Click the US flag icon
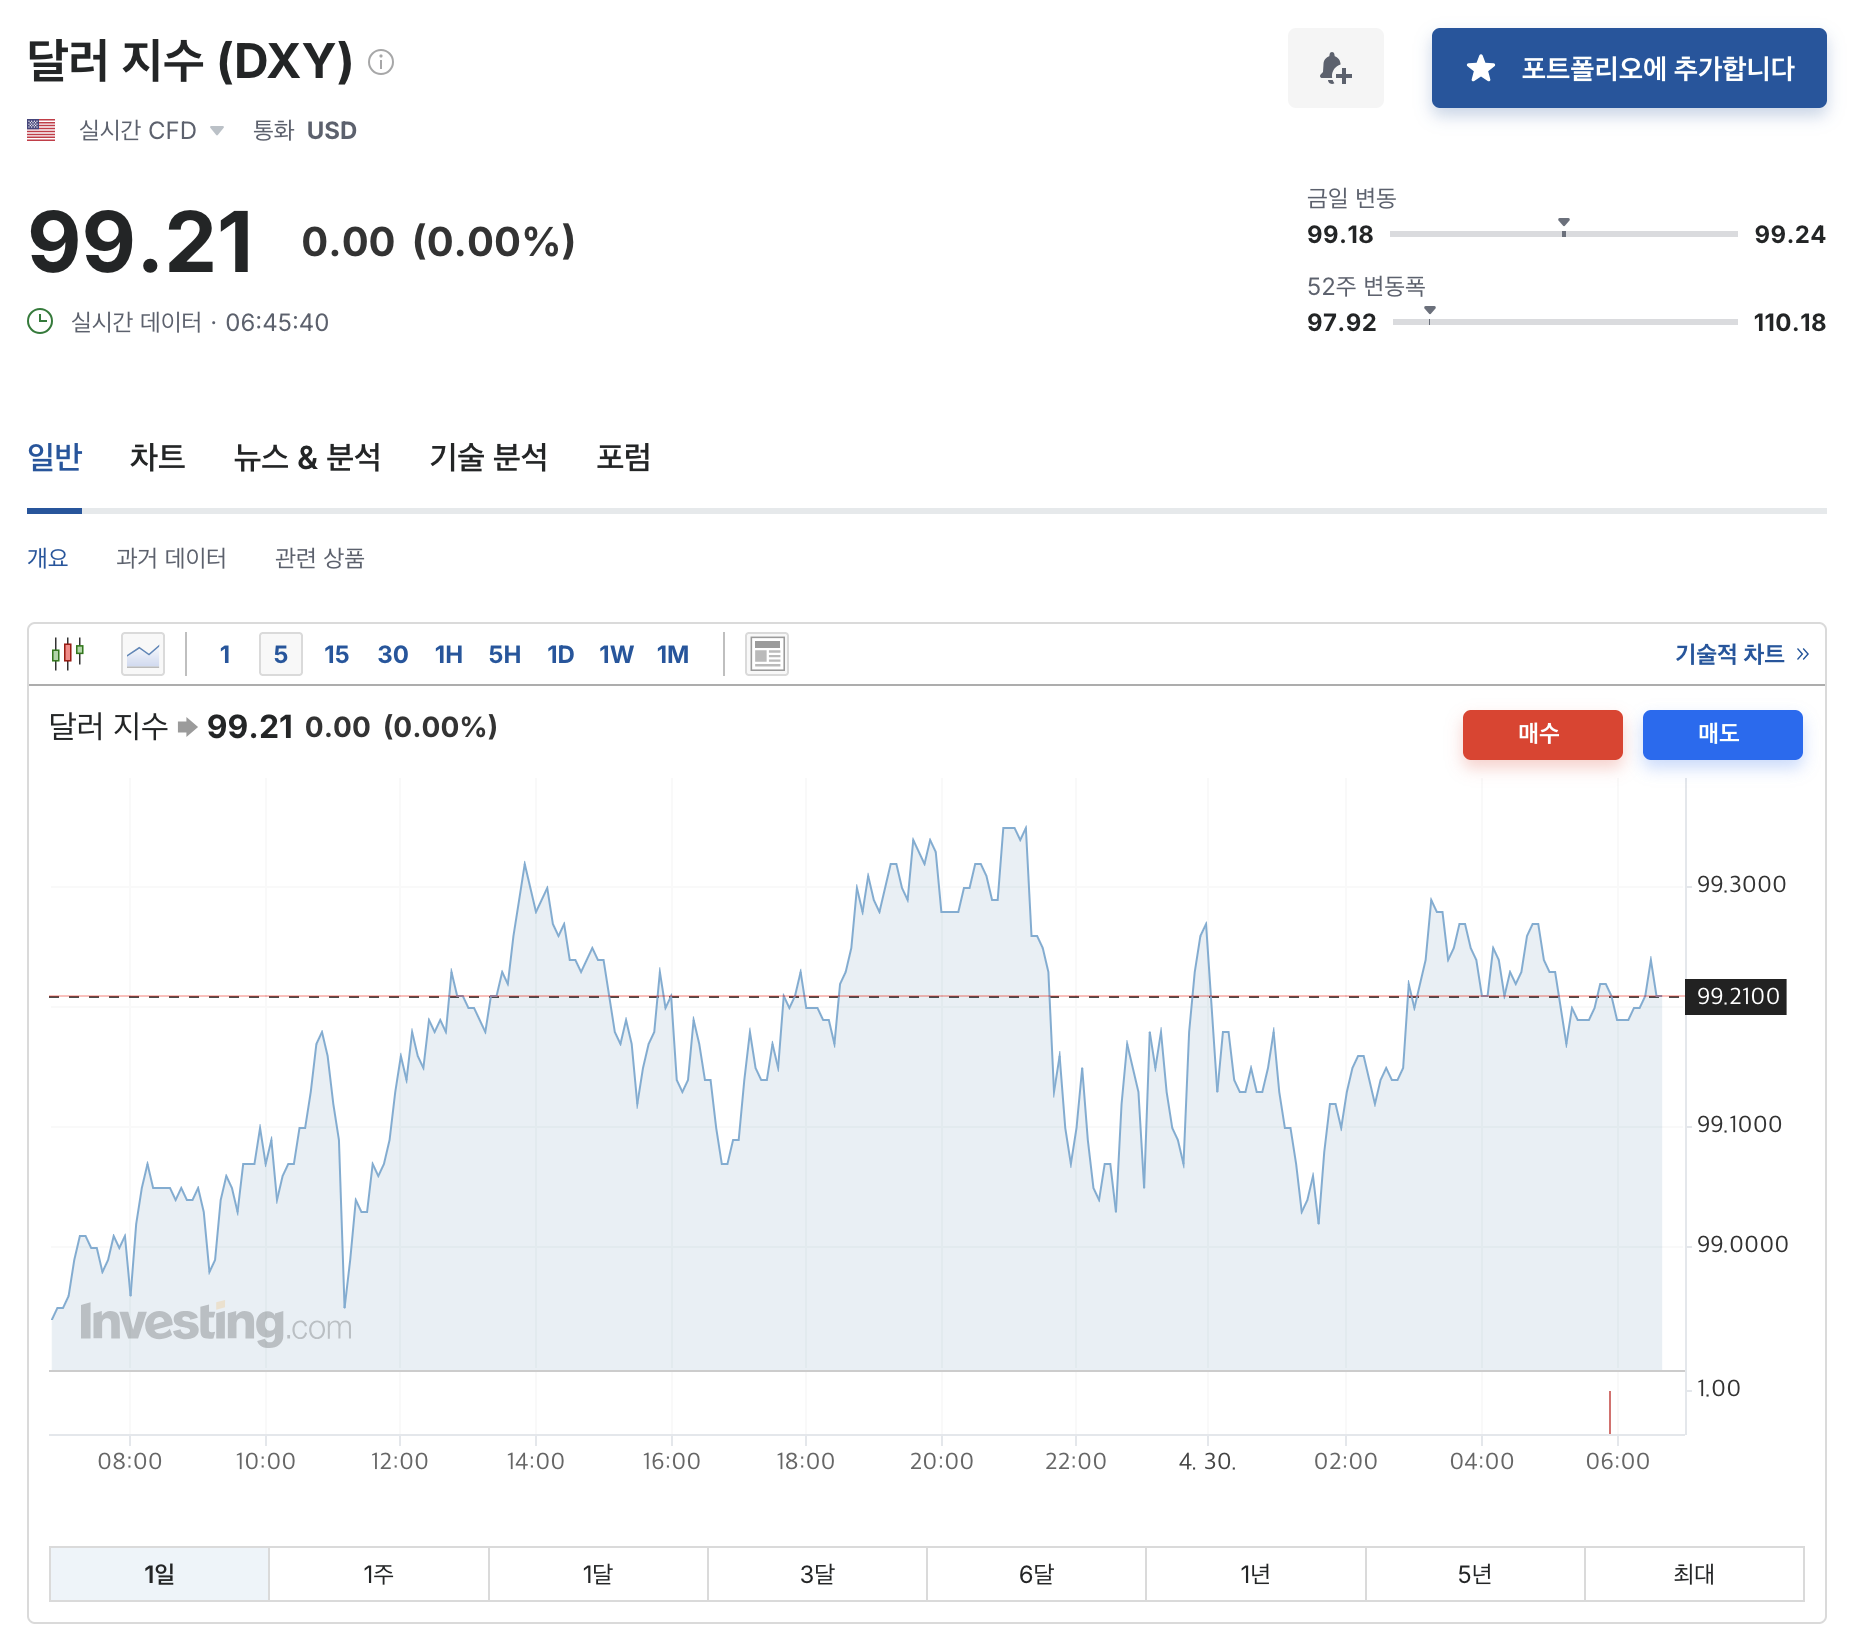1856x1640 pixels. coord(41,130)
